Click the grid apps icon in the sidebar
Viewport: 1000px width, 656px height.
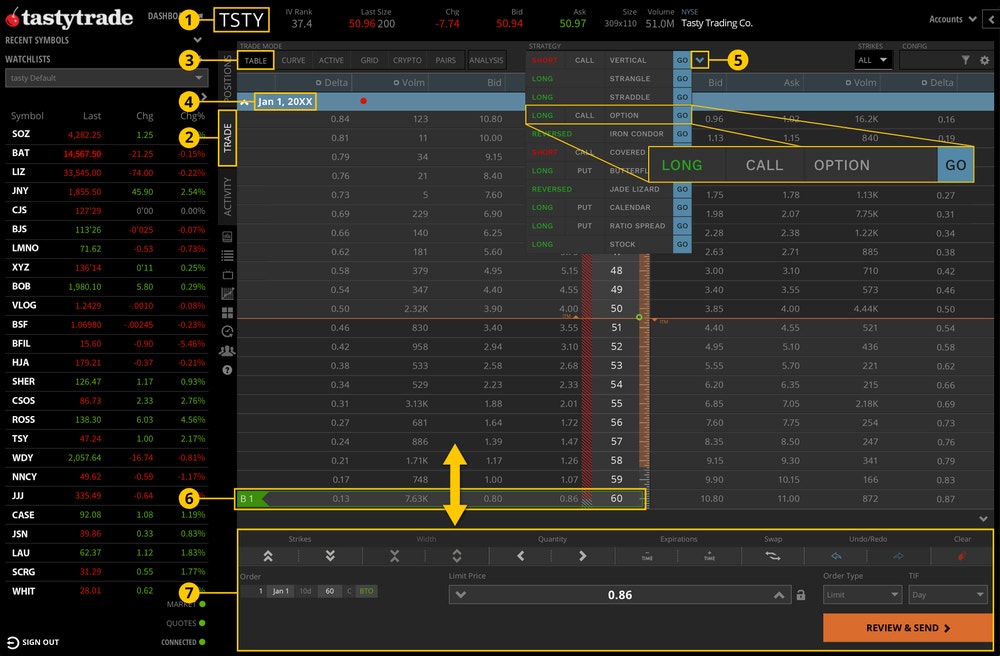click(227, 315)
